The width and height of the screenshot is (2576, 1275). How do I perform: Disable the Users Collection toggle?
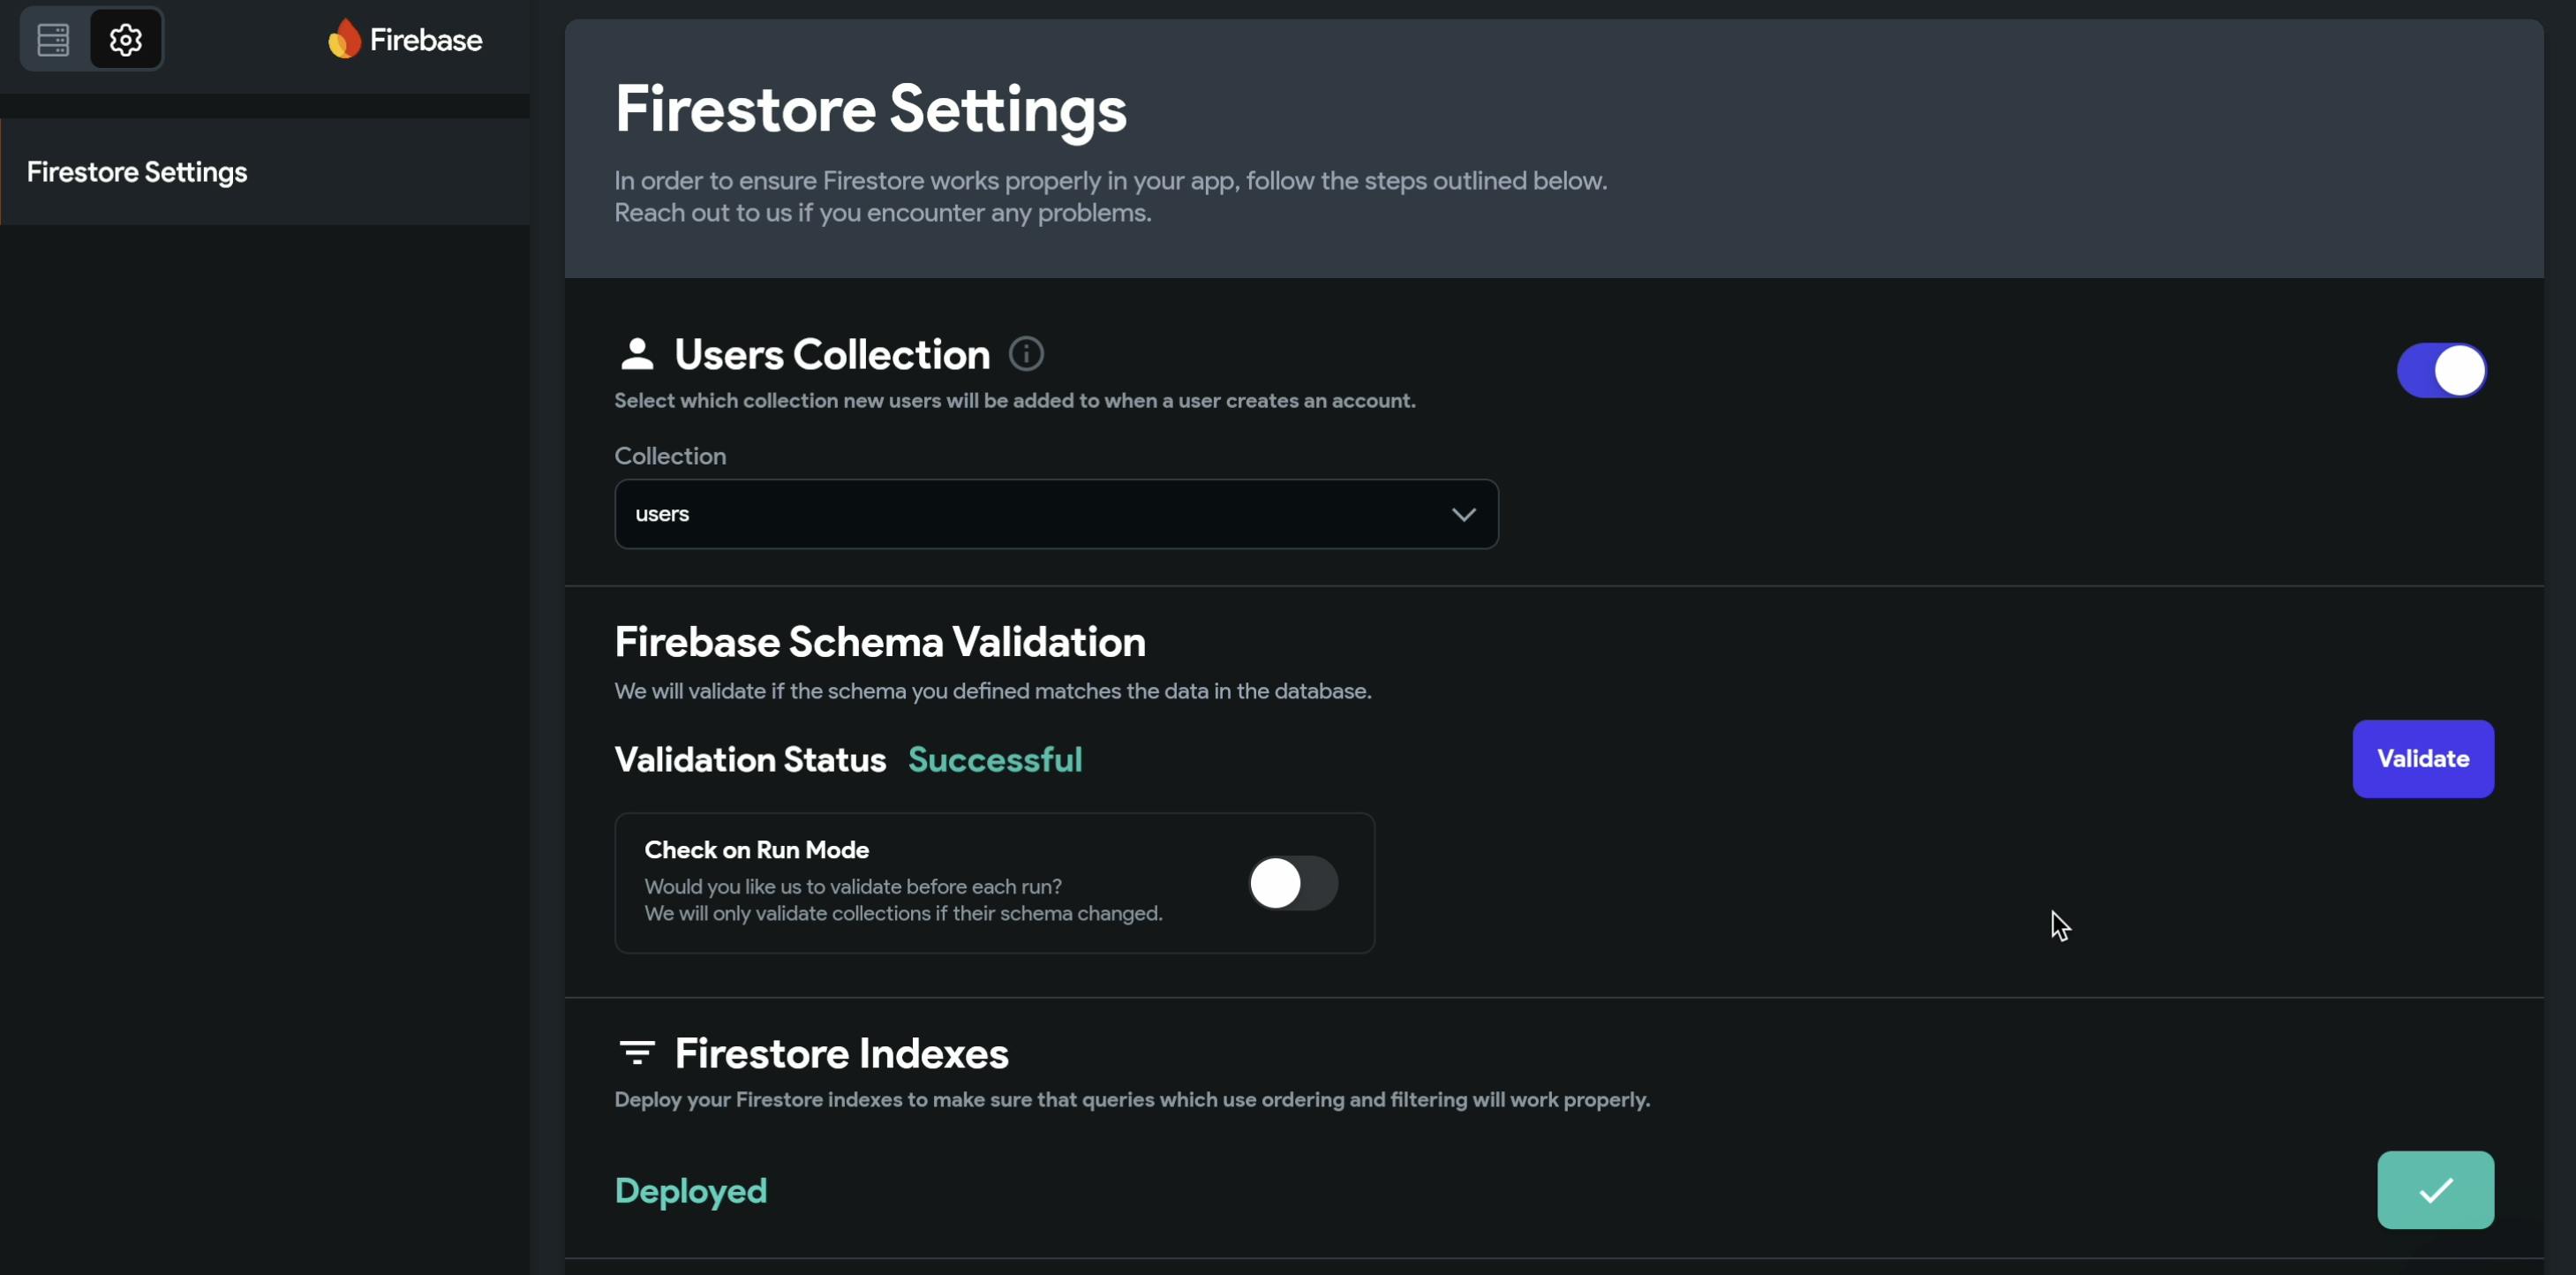coord(2441,371)
